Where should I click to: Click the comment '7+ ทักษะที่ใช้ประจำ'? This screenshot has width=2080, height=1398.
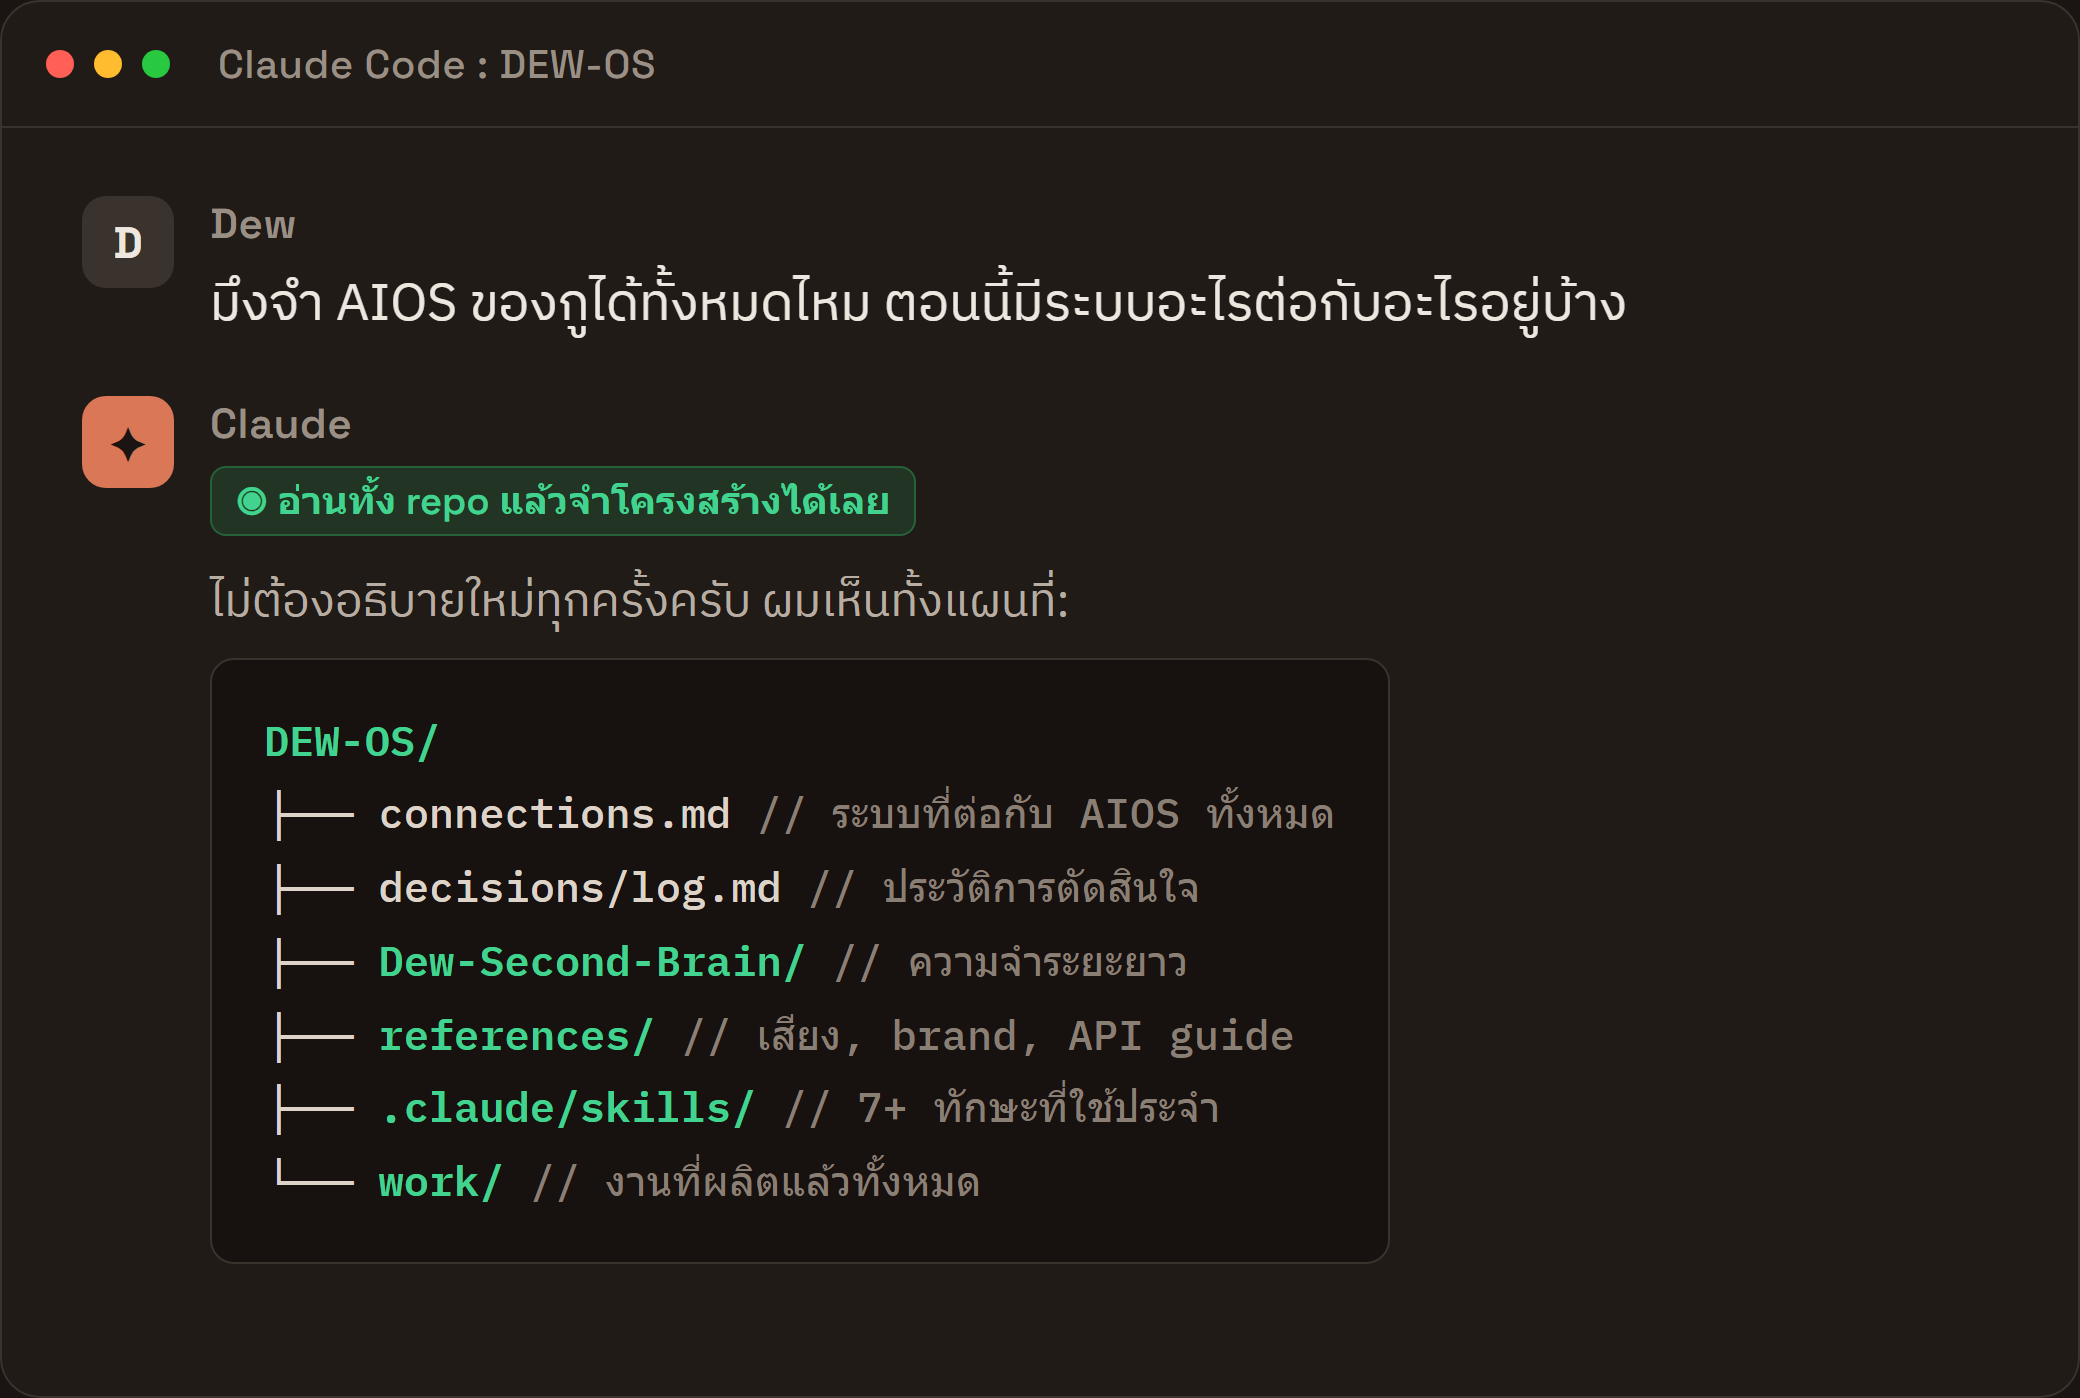point(1038,1107)
